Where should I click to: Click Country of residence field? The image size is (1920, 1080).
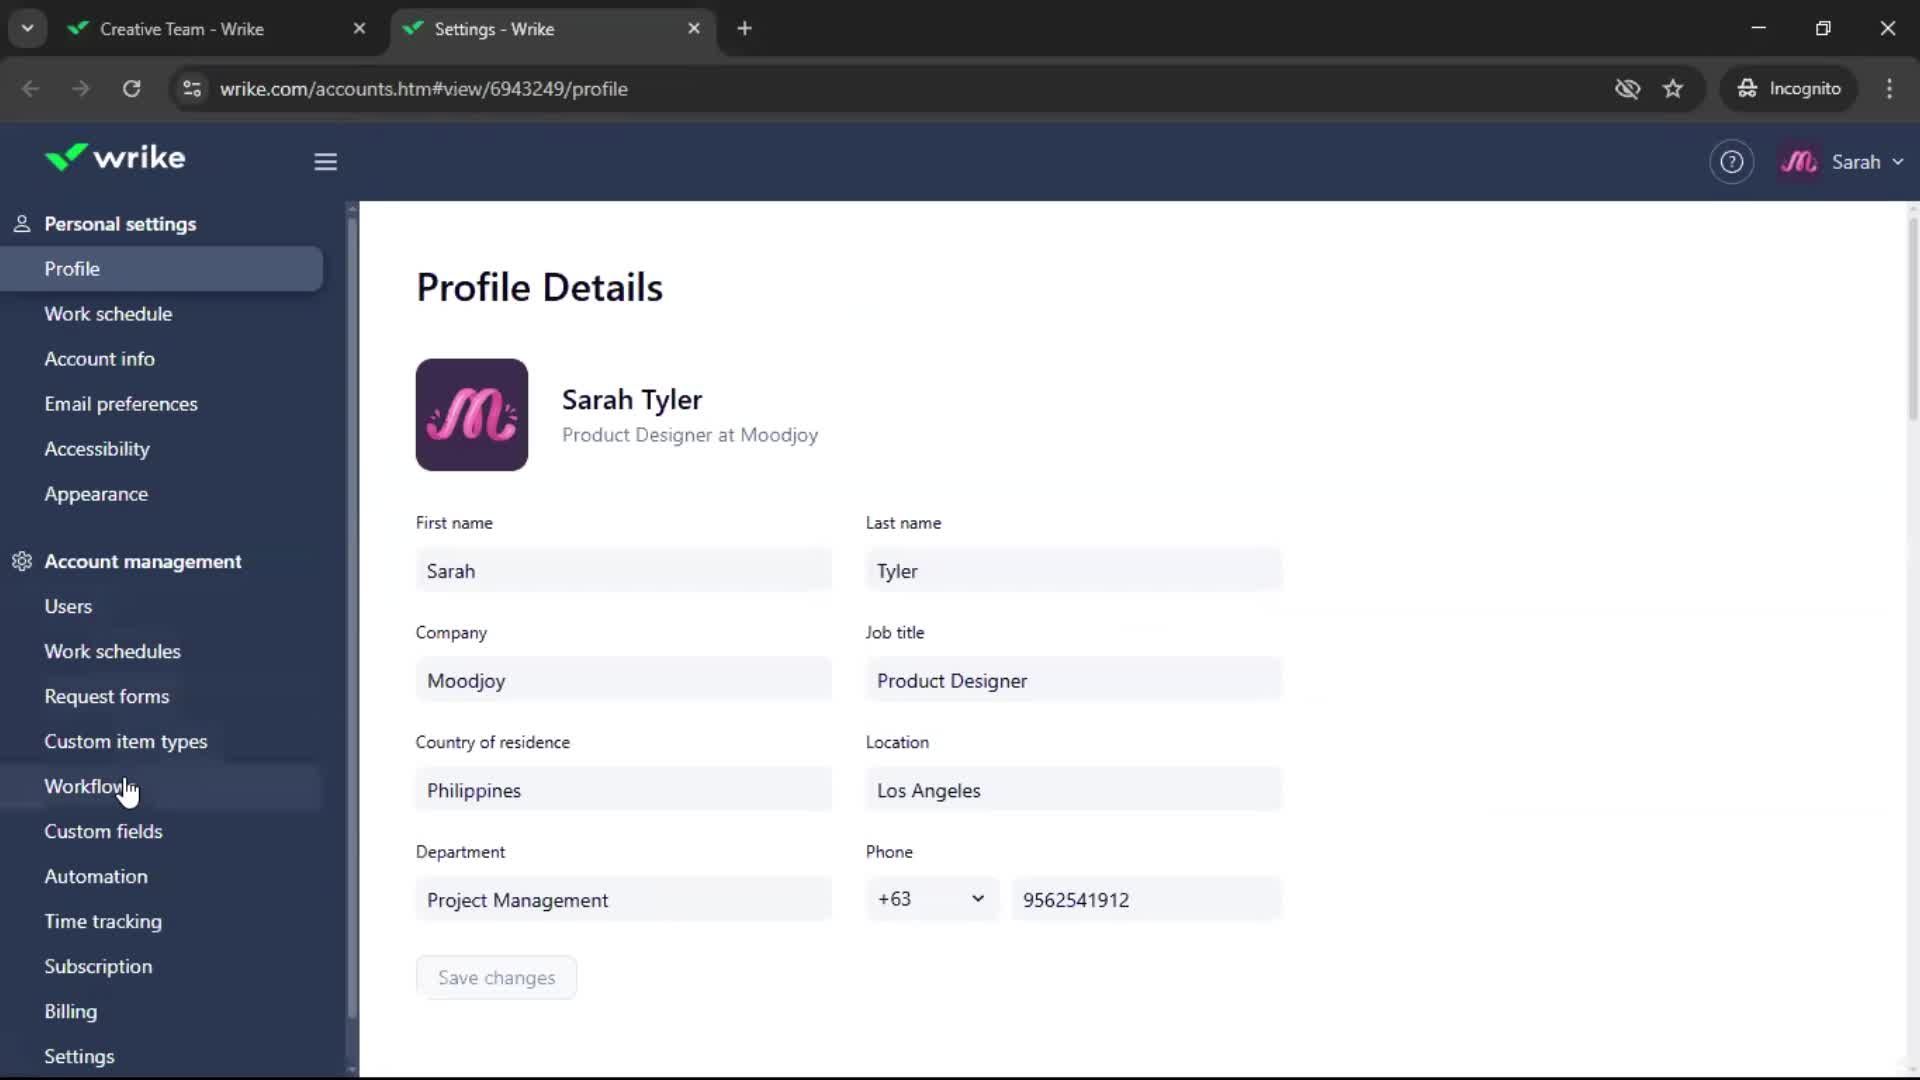tap(623, 790)
